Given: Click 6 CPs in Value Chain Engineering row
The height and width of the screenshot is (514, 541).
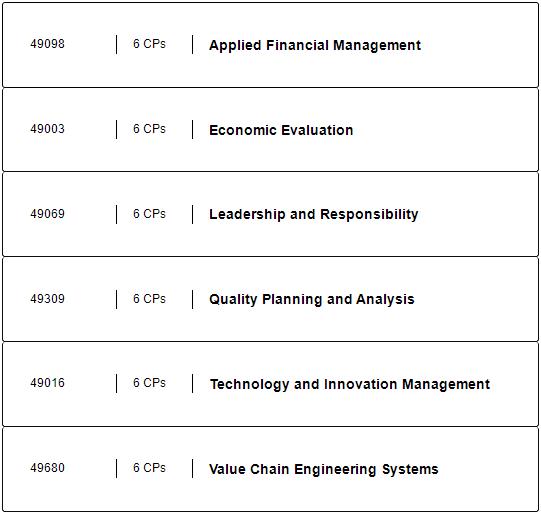Looking at the screenshot, I should [x=149, y=468].
